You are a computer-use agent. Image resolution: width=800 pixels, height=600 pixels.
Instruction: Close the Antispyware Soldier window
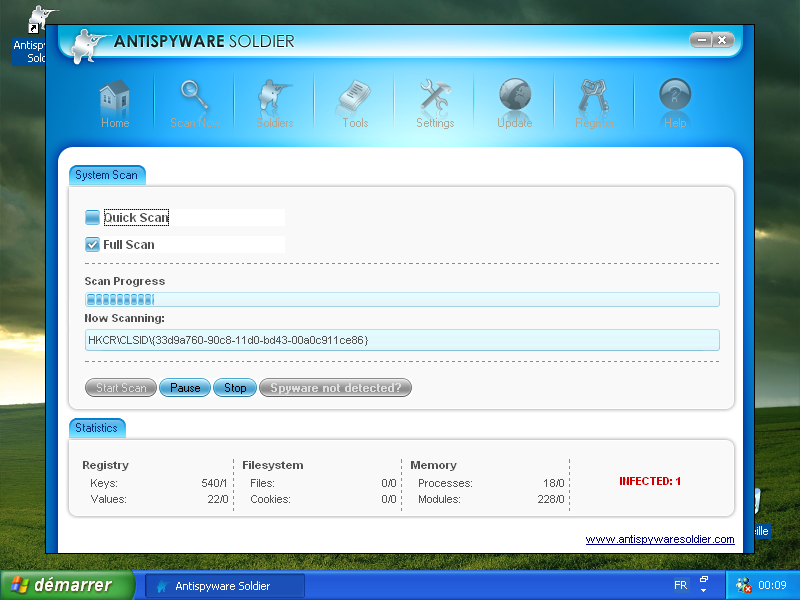pos(722,40)
